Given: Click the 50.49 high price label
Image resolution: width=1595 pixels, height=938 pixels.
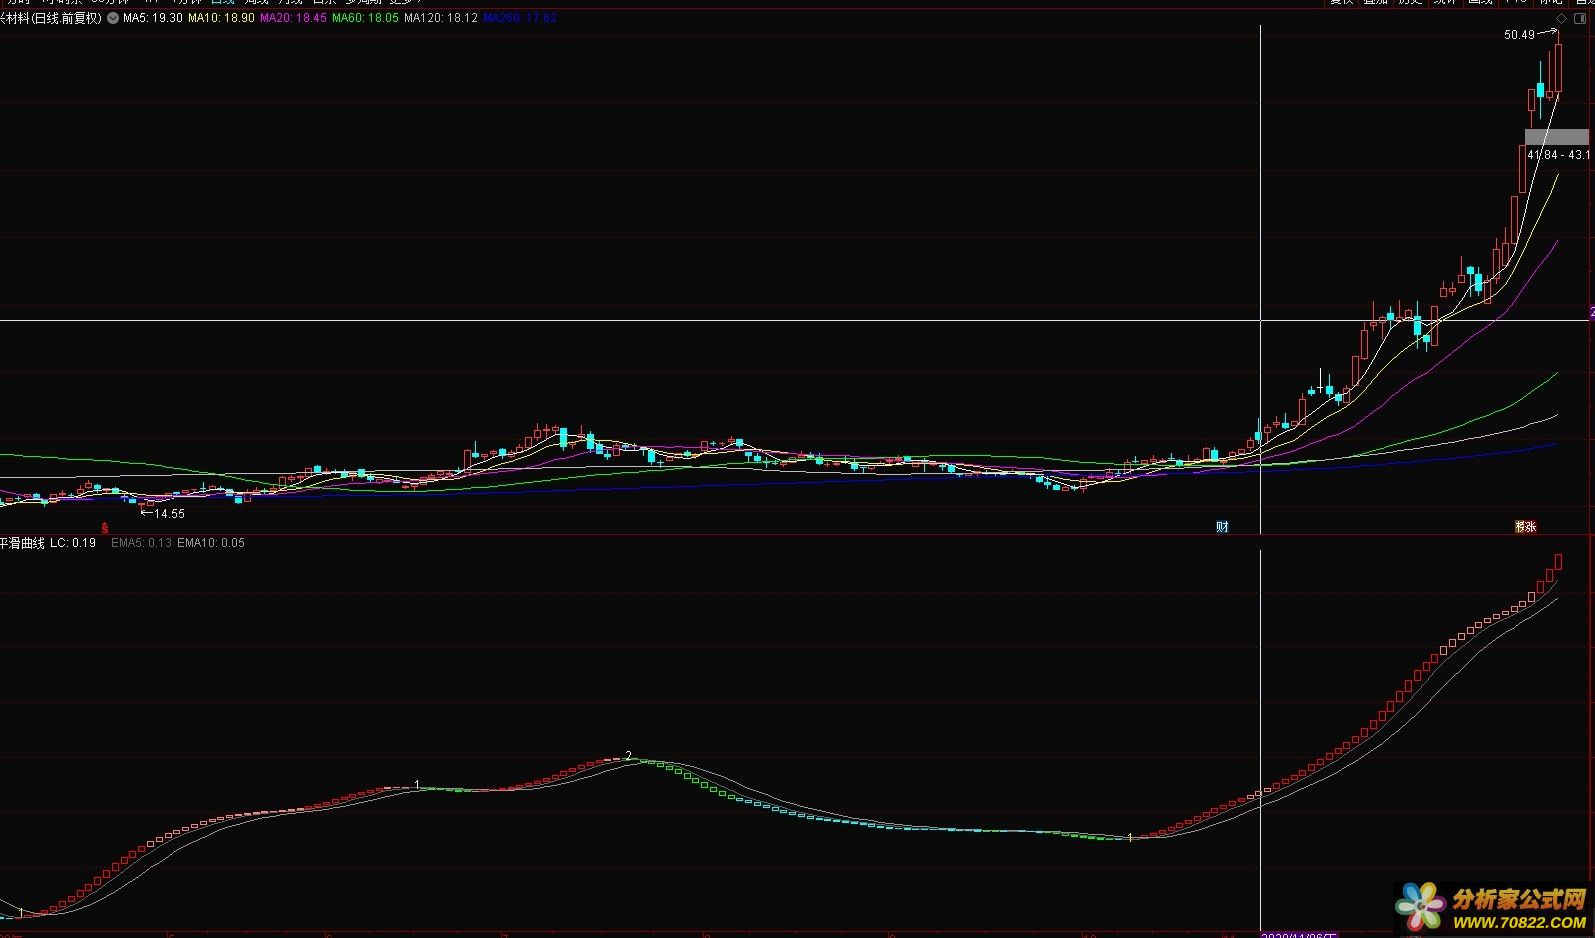Looking at the screenshot, I should (x=1519, y=35).
